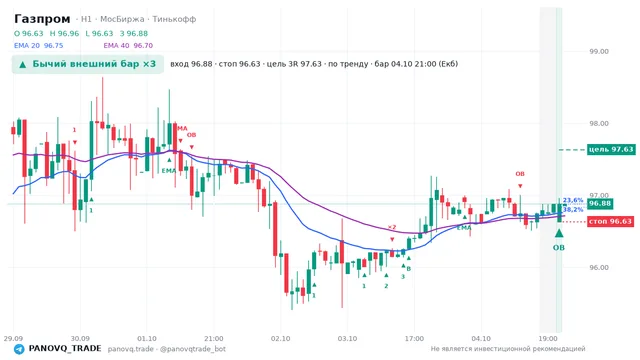Click the 'Газпром' ticker title

coord(42,19)
